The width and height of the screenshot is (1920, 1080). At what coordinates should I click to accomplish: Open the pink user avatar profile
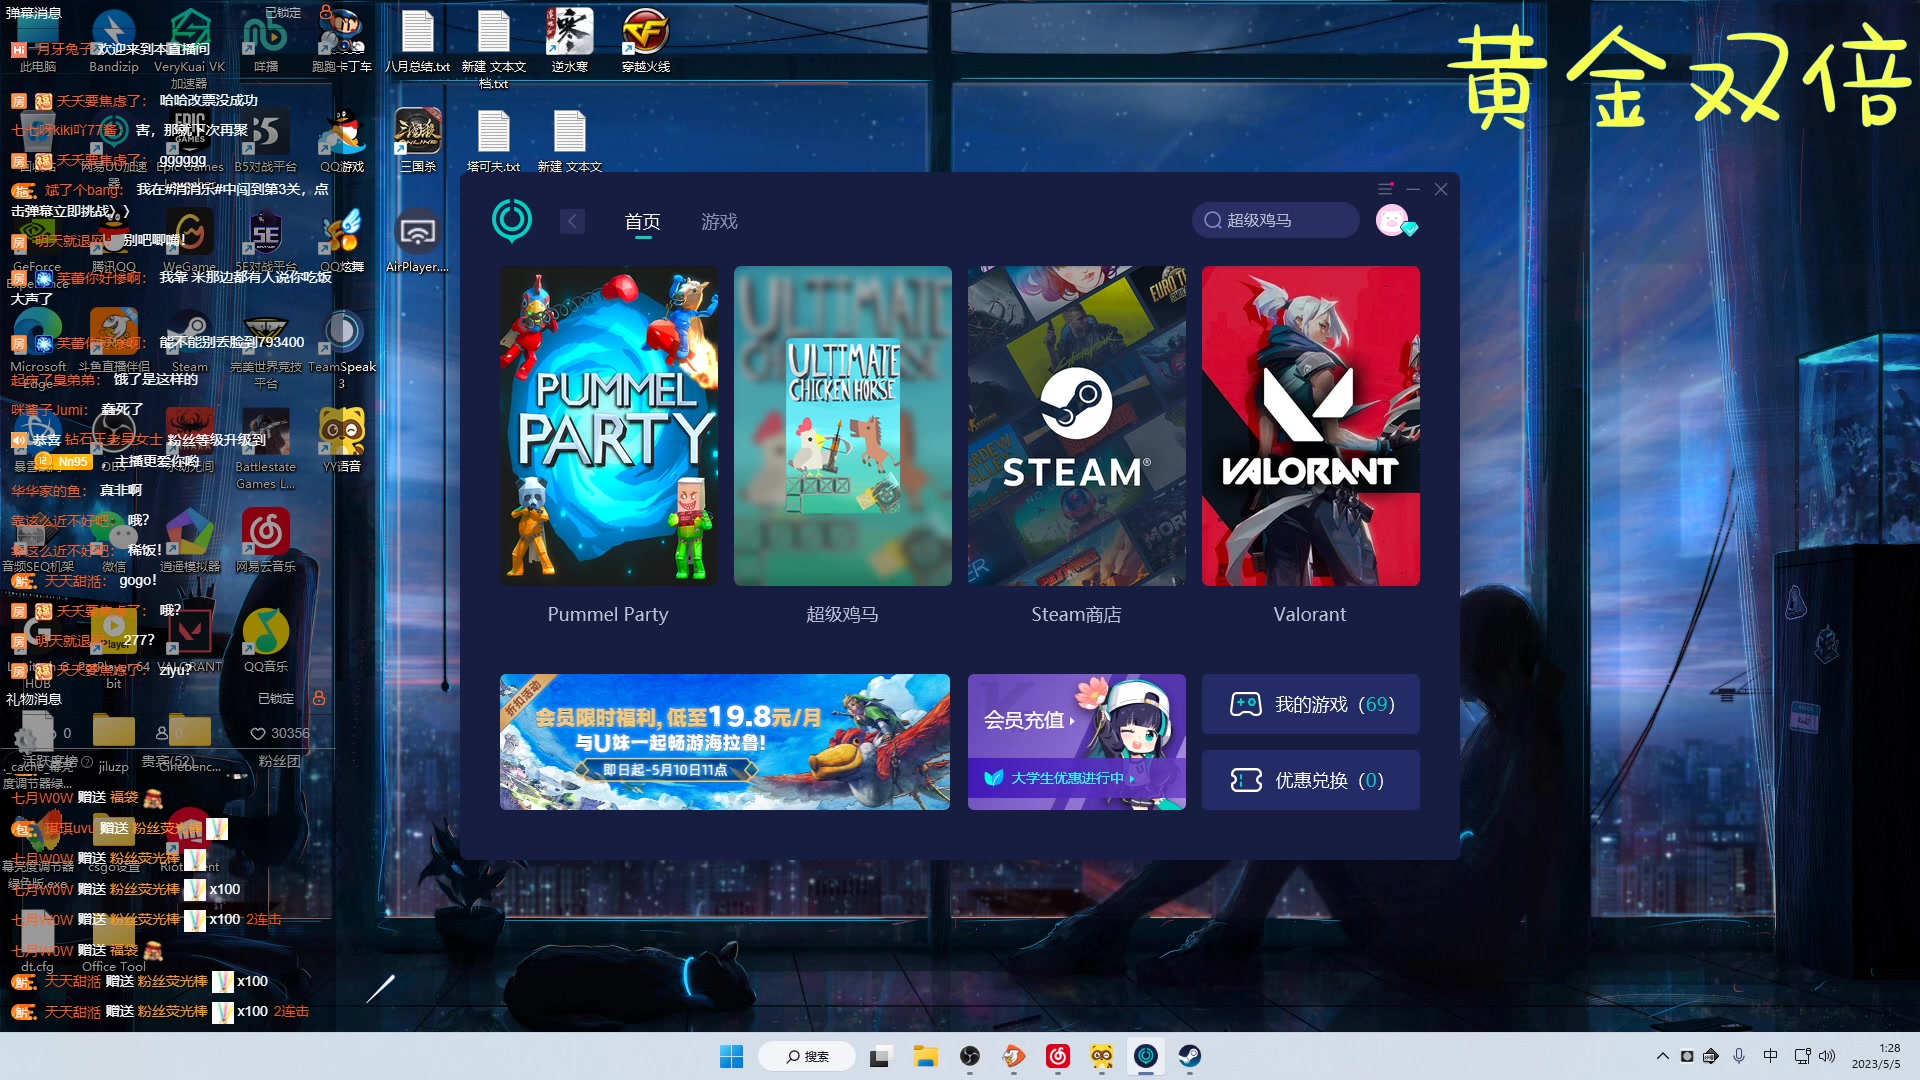[1392, 220]
